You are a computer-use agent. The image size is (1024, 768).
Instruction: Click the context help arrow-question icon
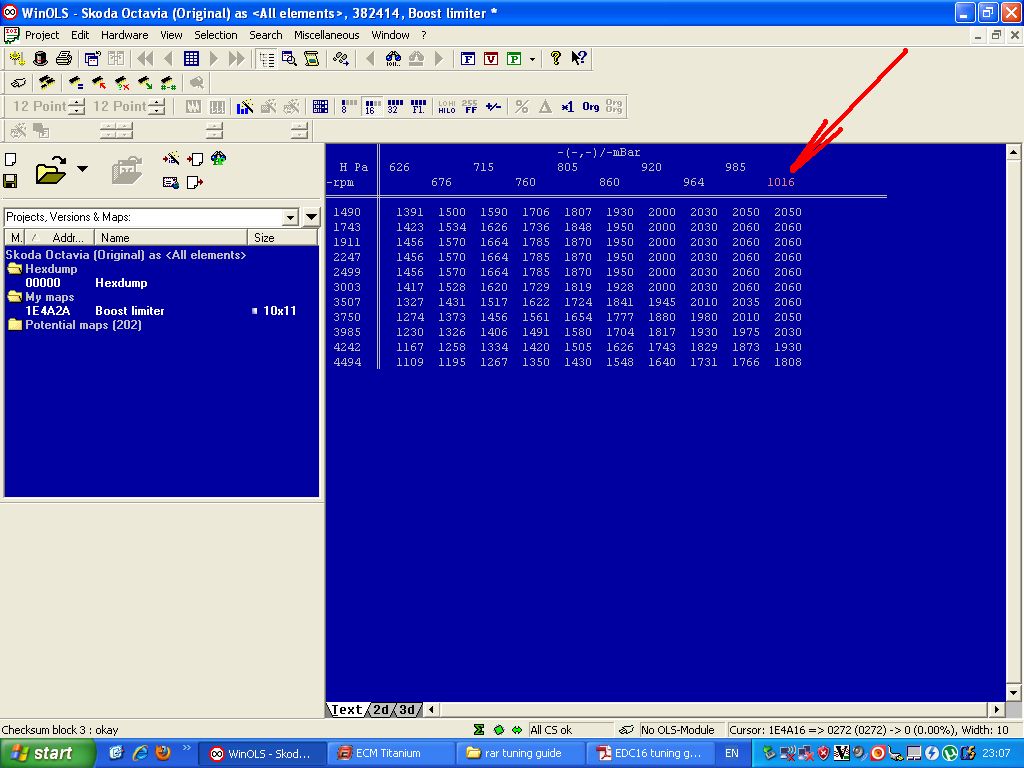578,59
